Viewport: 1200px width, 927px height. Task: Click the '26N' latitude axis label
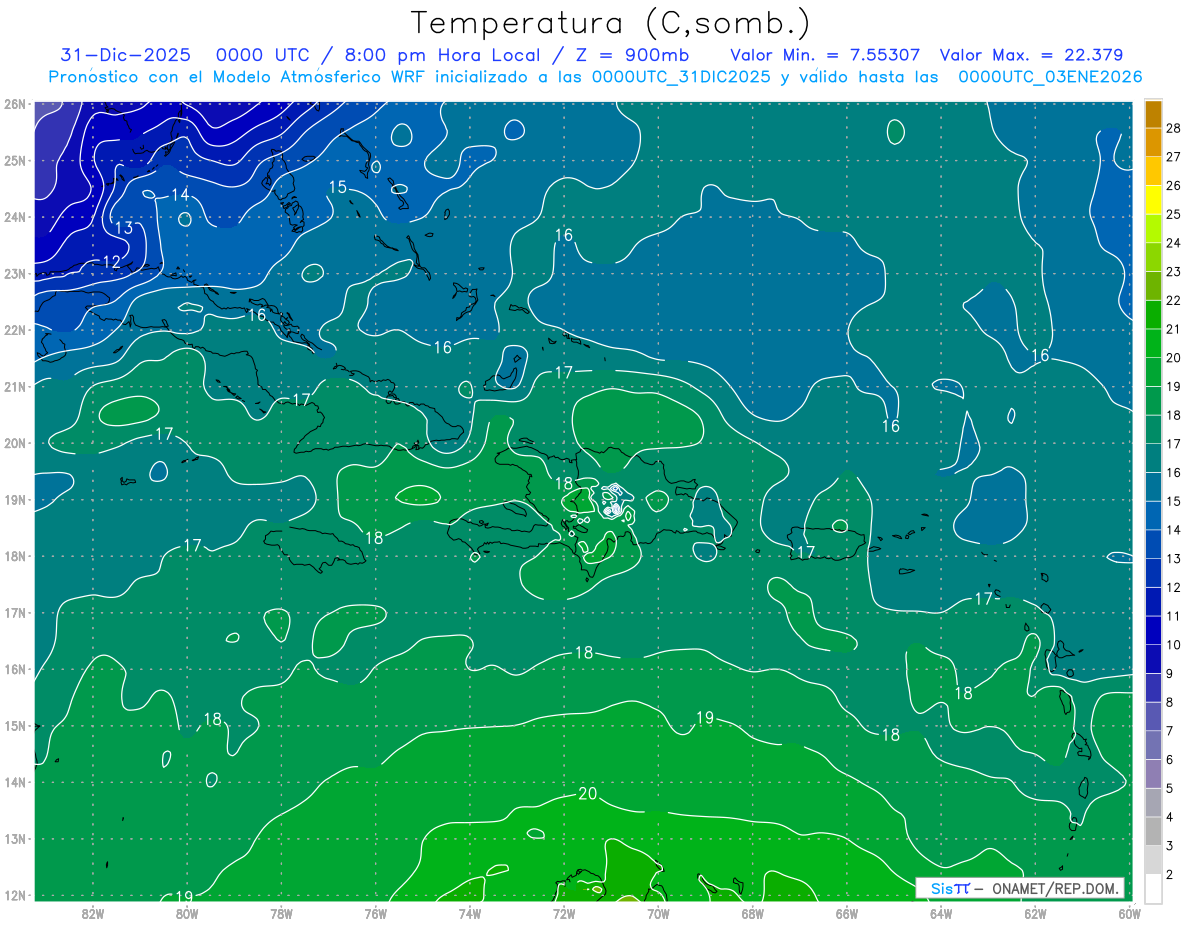[x=14, y=104]
